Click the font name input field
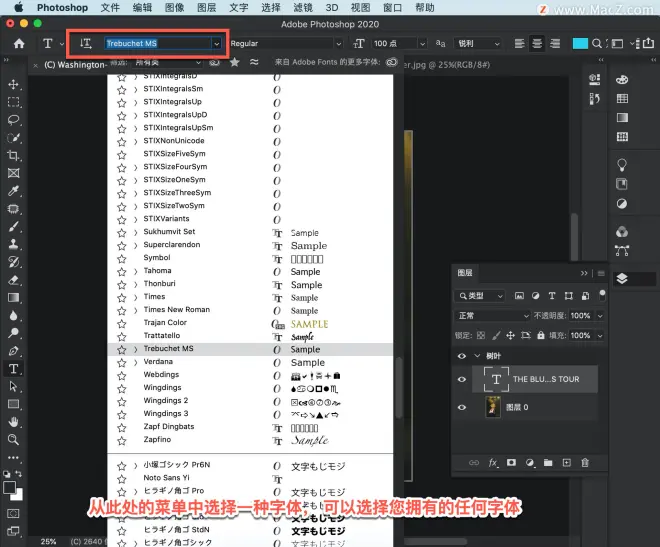Image resolution: width=660 pixels, height=547 pixels. click(158, 43)
